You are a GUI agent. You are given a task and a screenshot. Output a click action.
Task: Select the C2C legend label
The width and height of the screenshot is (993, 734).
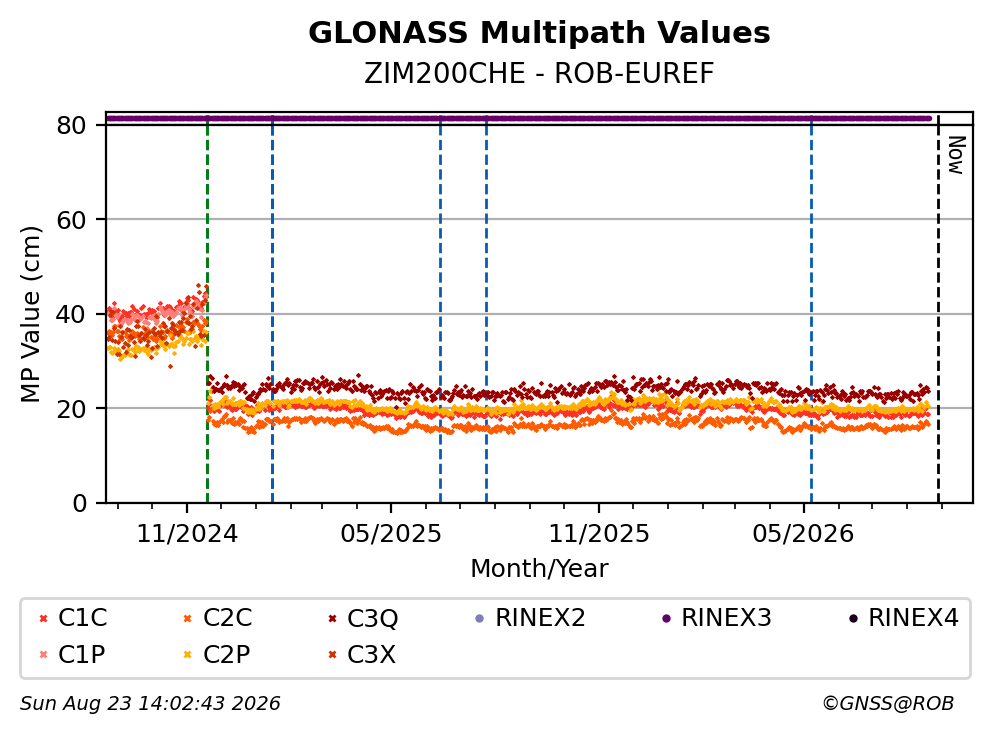227,617
